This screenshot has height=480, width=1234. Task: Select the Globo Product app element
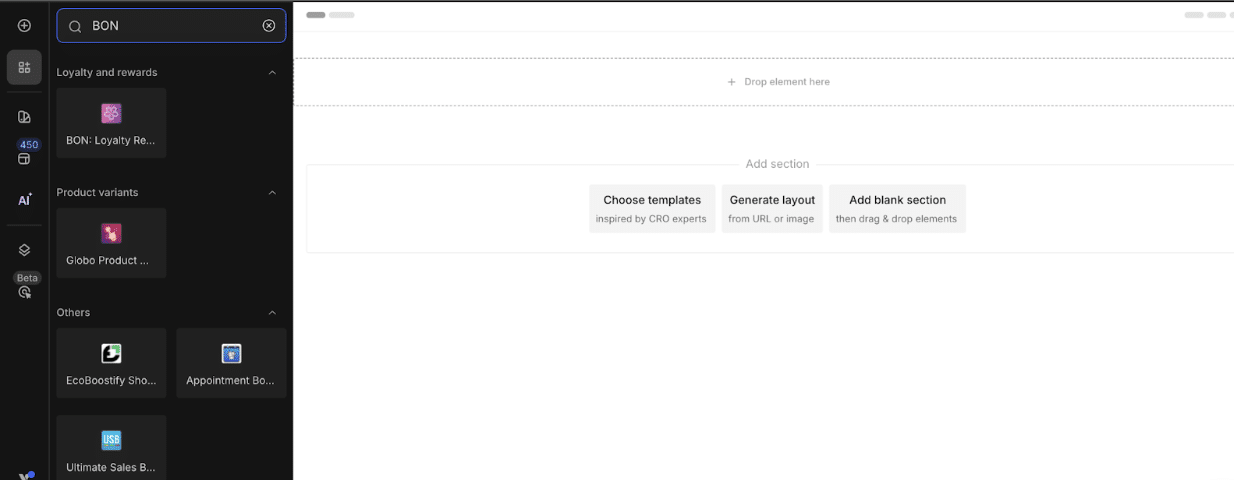(x=111, y=243)
